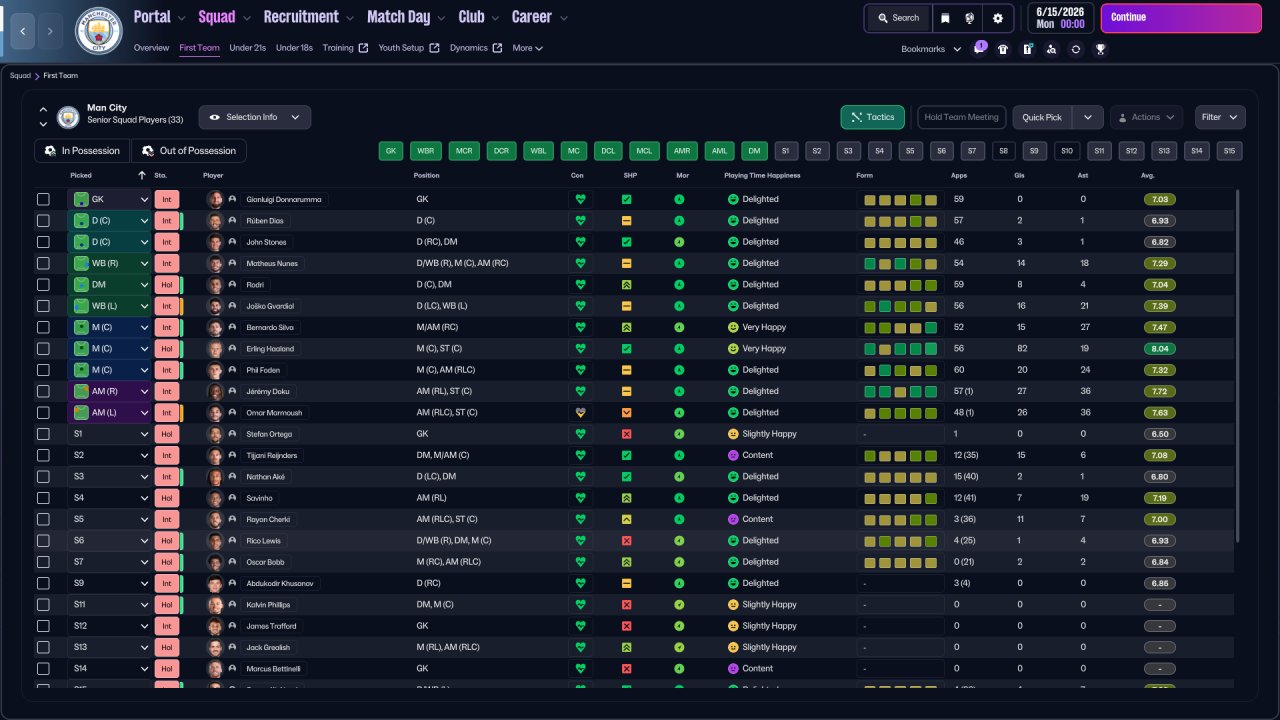Select the checkbox for Erling Haaland
This screenshot has height=720, width=1280.
click(43, 349)
